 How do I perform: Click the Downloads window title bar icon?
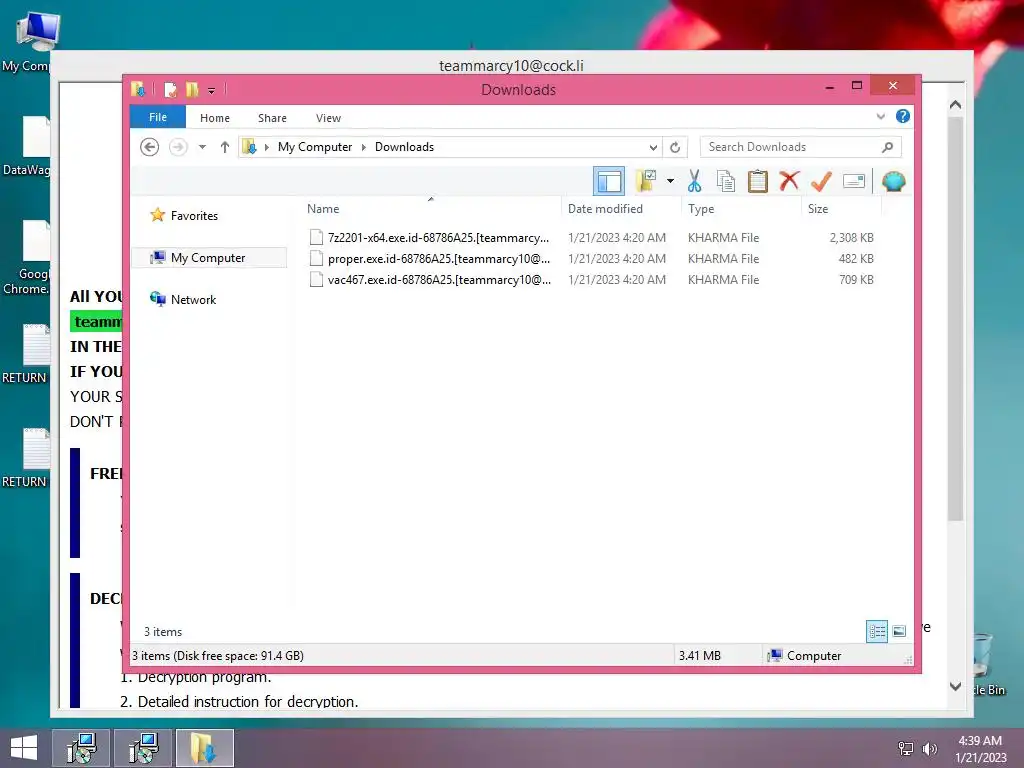138,89
